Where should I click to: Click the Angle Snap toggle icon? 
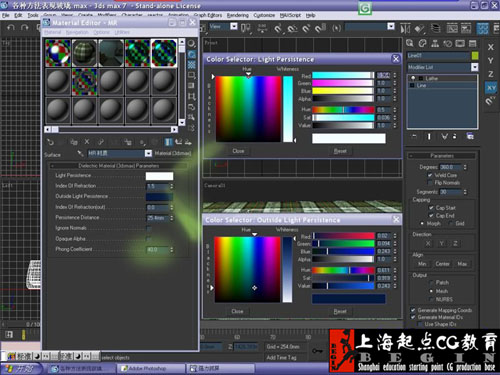tap(292, 29)
